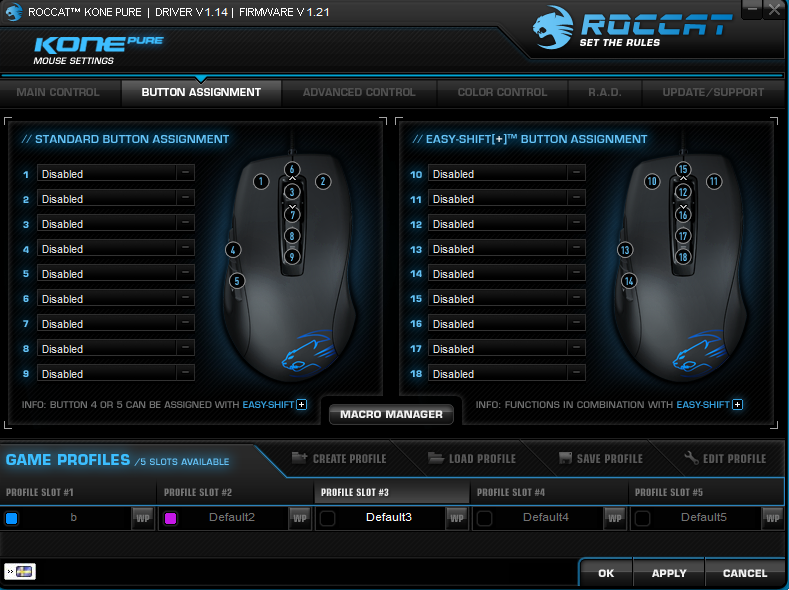Open the Macro Manager

(391, 414)
